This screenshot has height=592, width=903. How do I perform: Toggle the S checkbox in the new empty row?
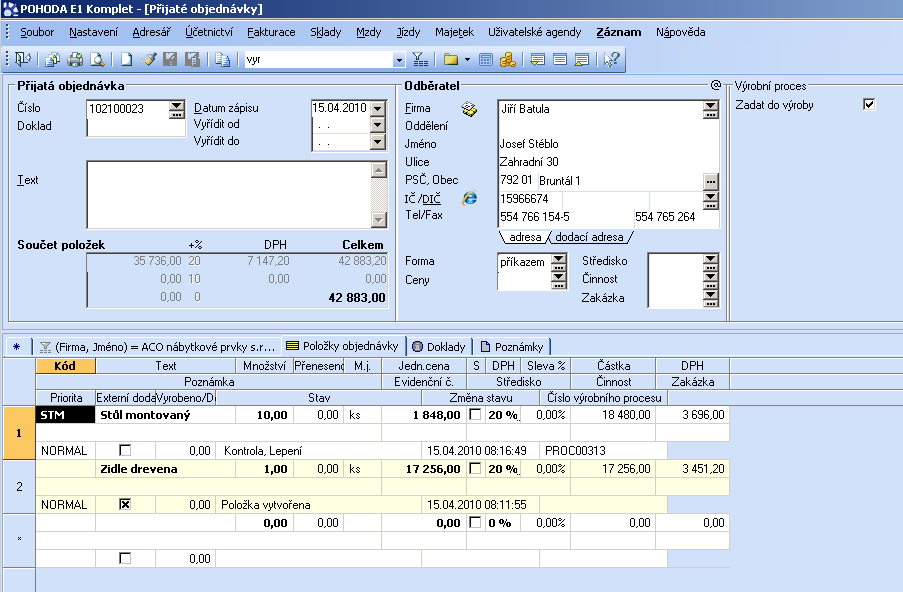coord(475,522)
